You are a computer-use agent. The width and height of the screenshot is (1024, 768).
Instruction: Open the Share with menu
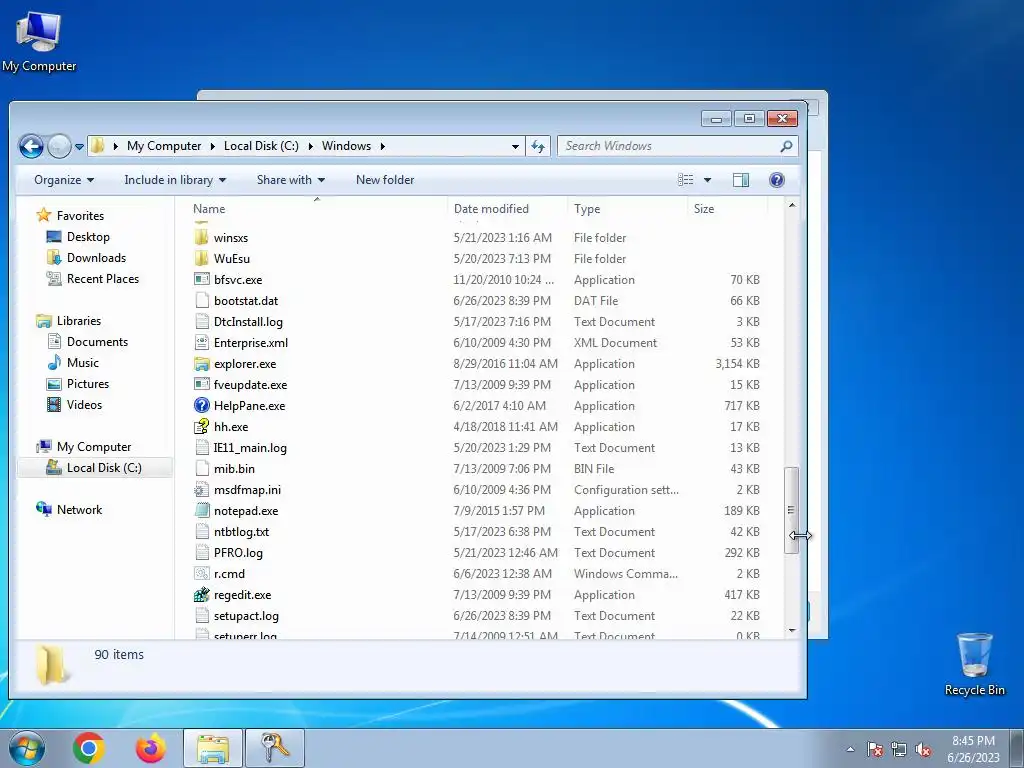coord(291,180)
